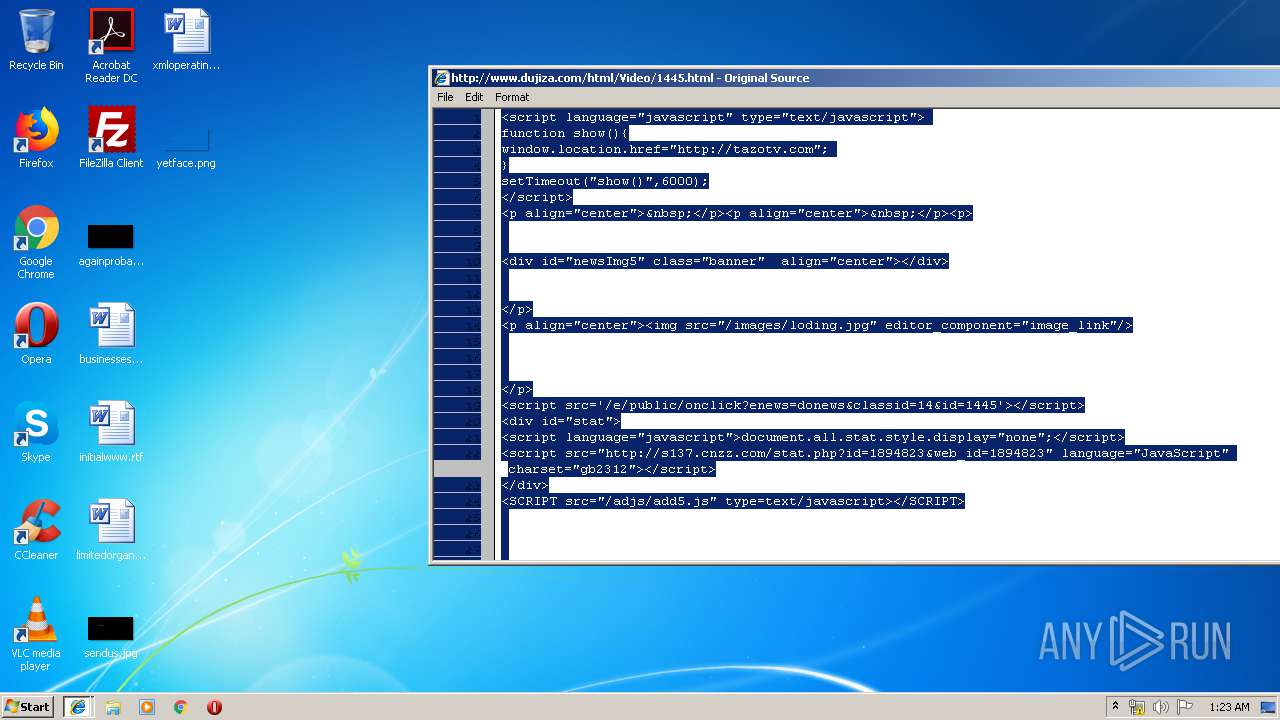Click the Show desktop button at the taskbar's end

coord(1268,707)
